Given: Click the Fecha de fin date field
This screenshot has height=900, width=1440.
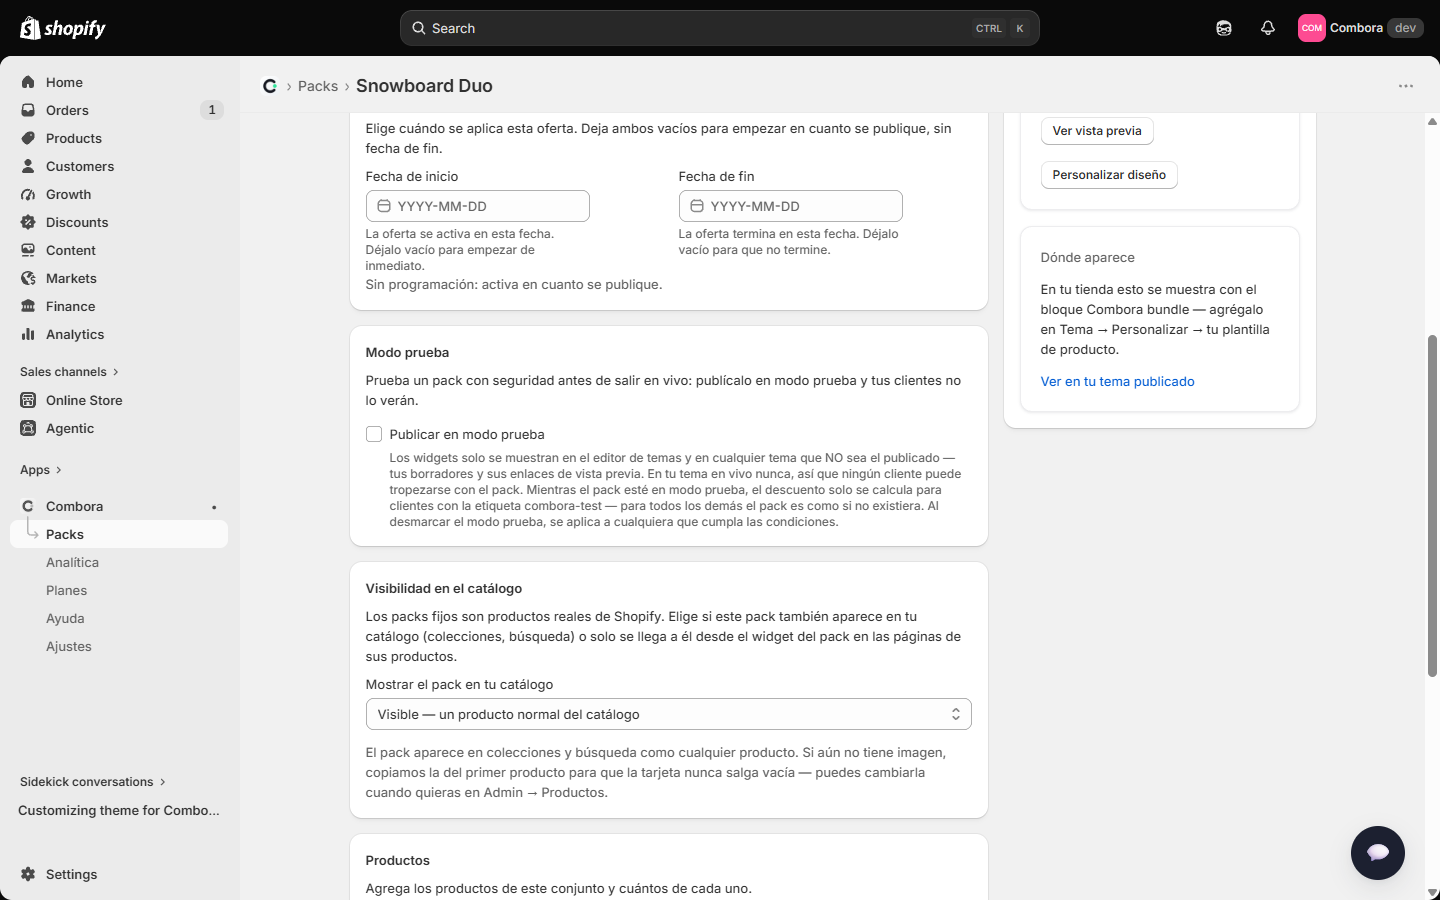Looking at the screenshot, I should 791,206.
